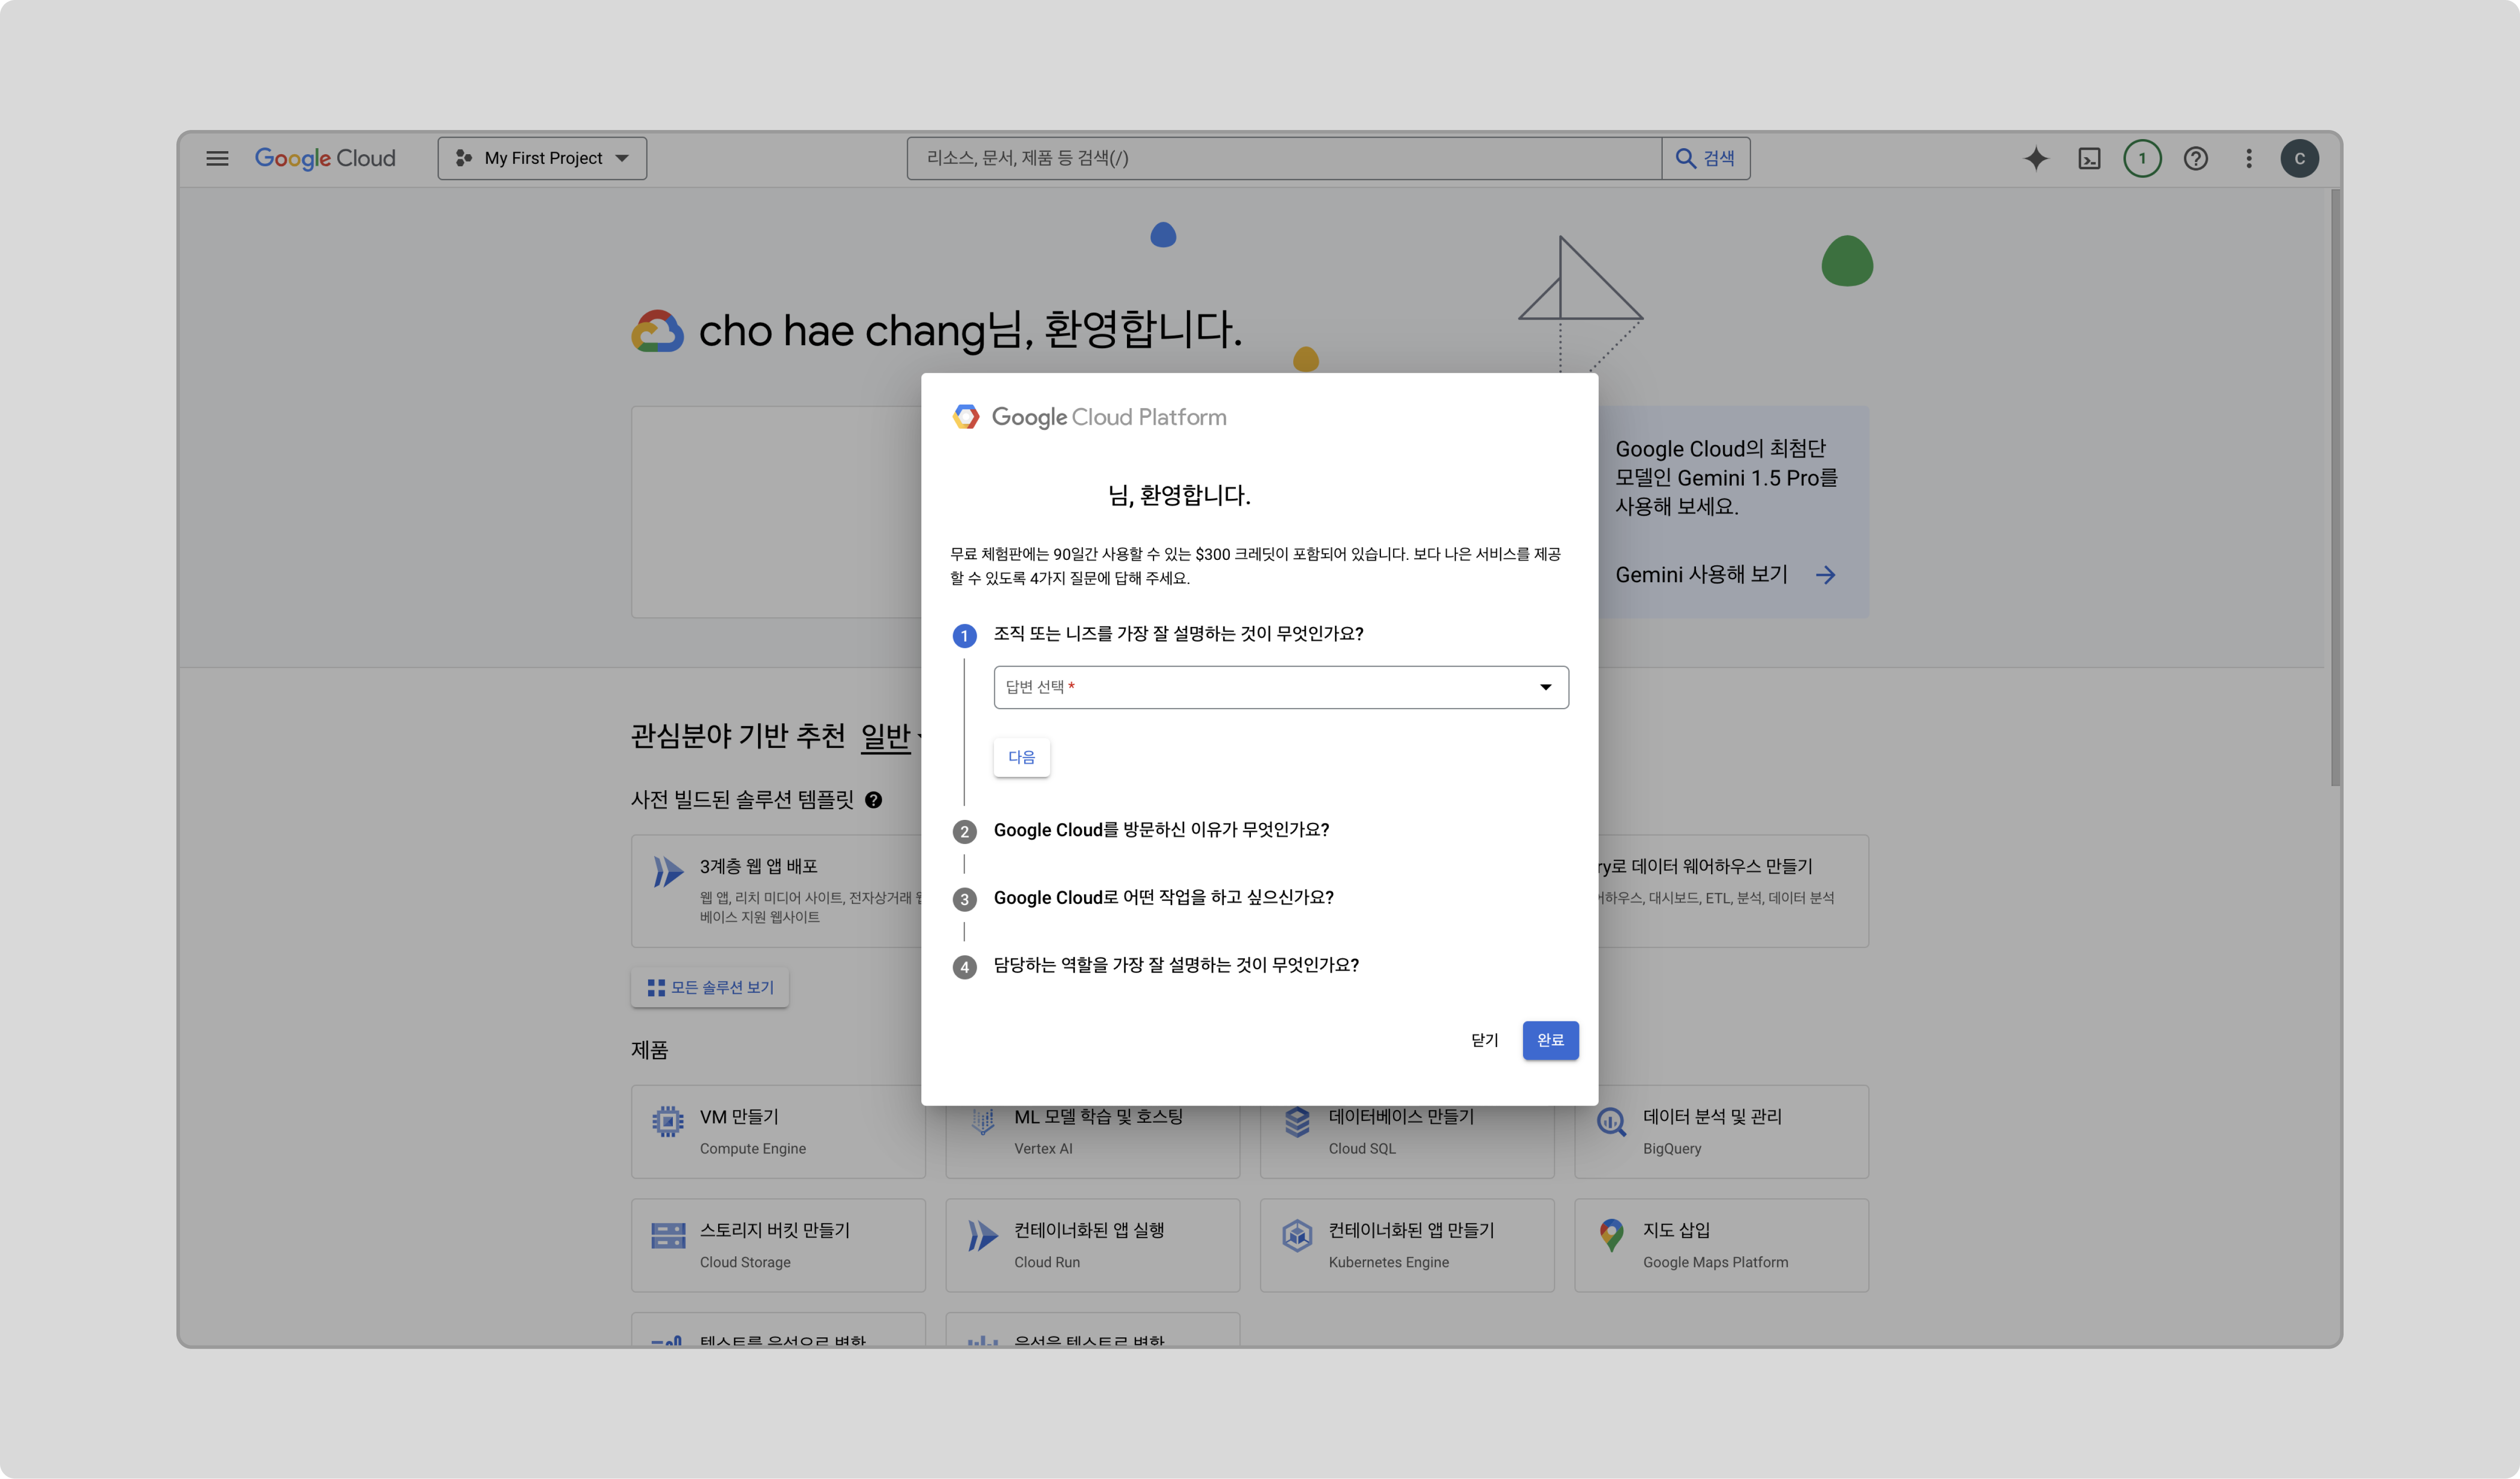Click the search magnifier button 검색
The height and width of the screenshot is (1479, 2520).
(1706, 158)
